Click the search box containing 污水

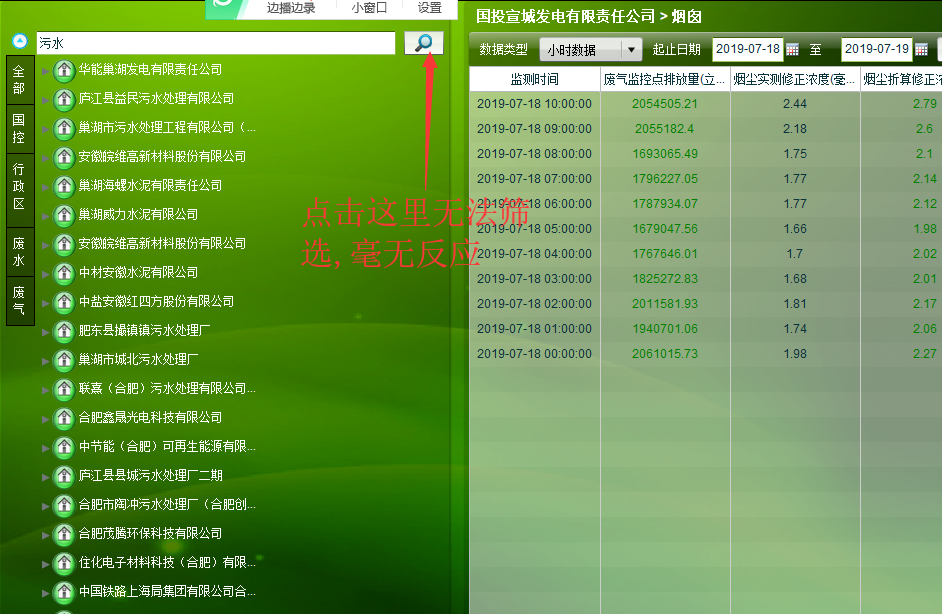(x=216, y=43)
